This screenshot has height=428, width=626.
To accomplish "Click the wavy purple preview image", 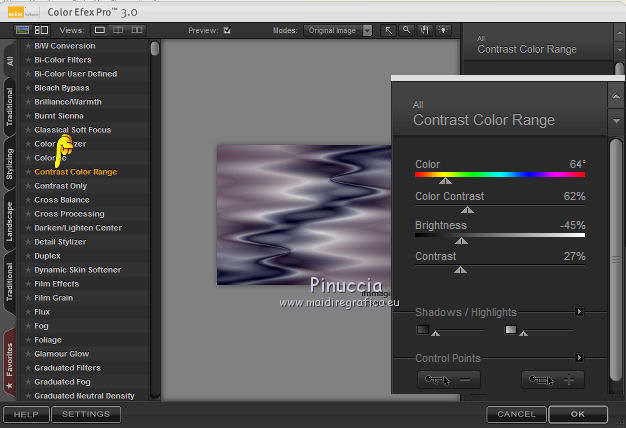I will [304, 215].
